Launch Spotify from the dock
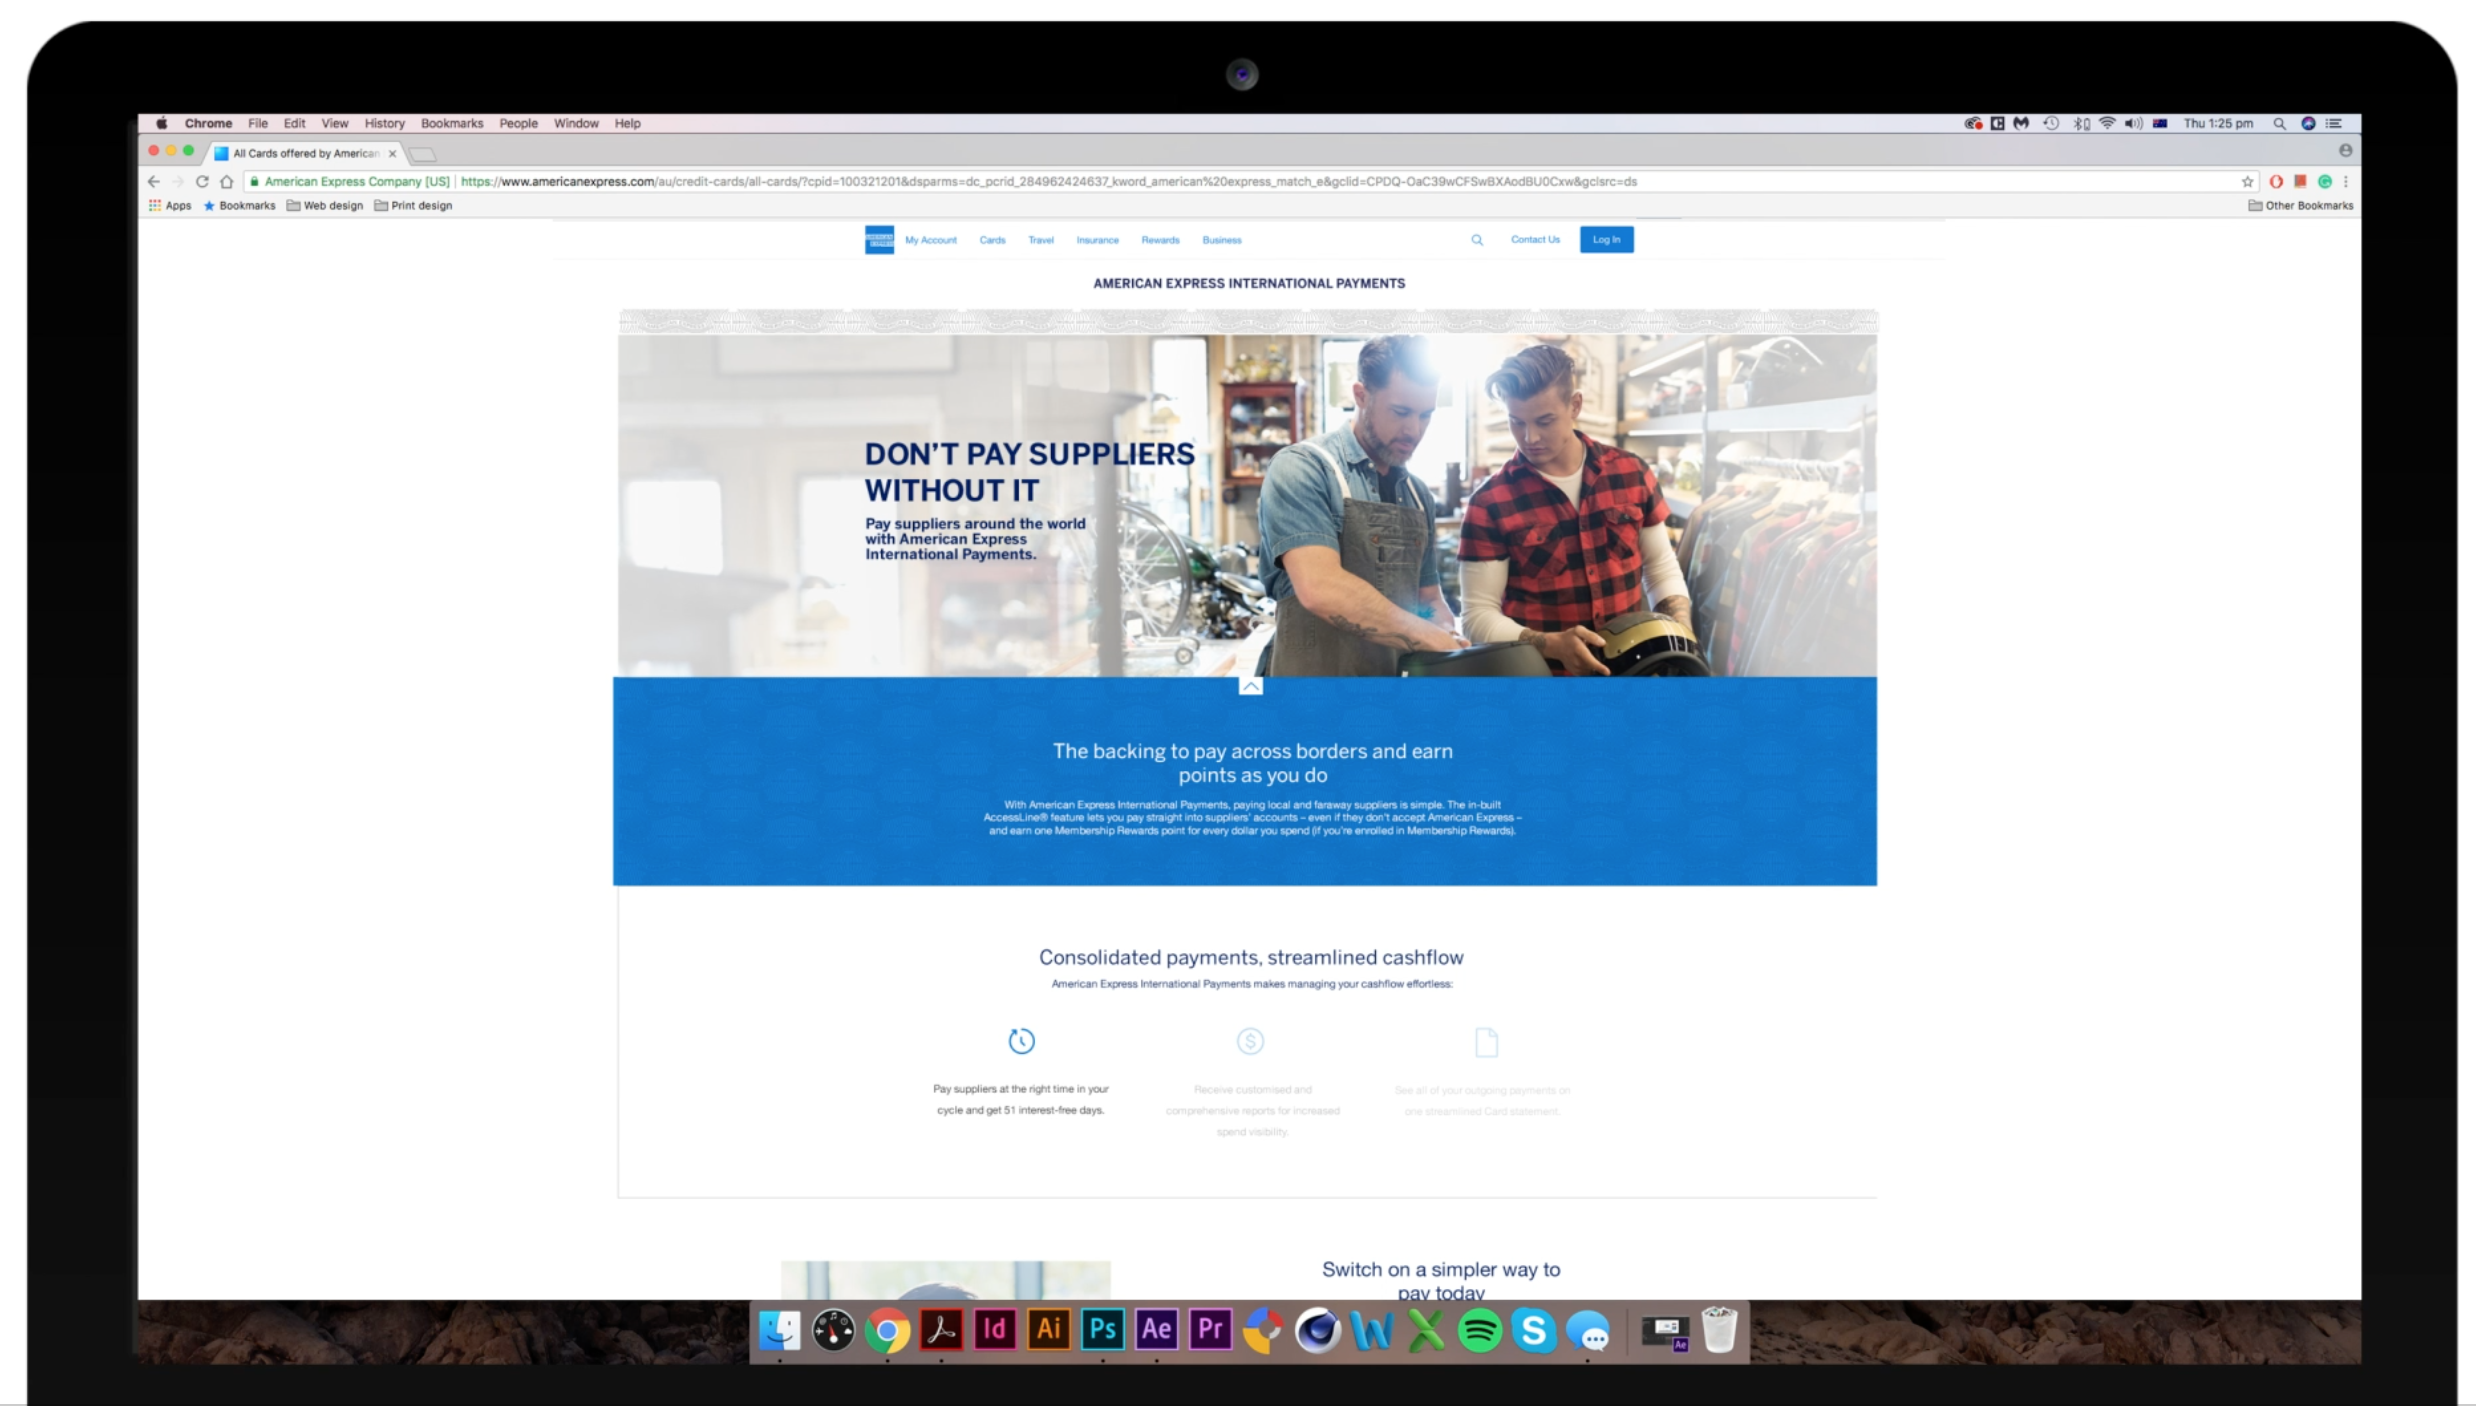Viewport: 2476px width, 1406px height. (1480, 1331)
